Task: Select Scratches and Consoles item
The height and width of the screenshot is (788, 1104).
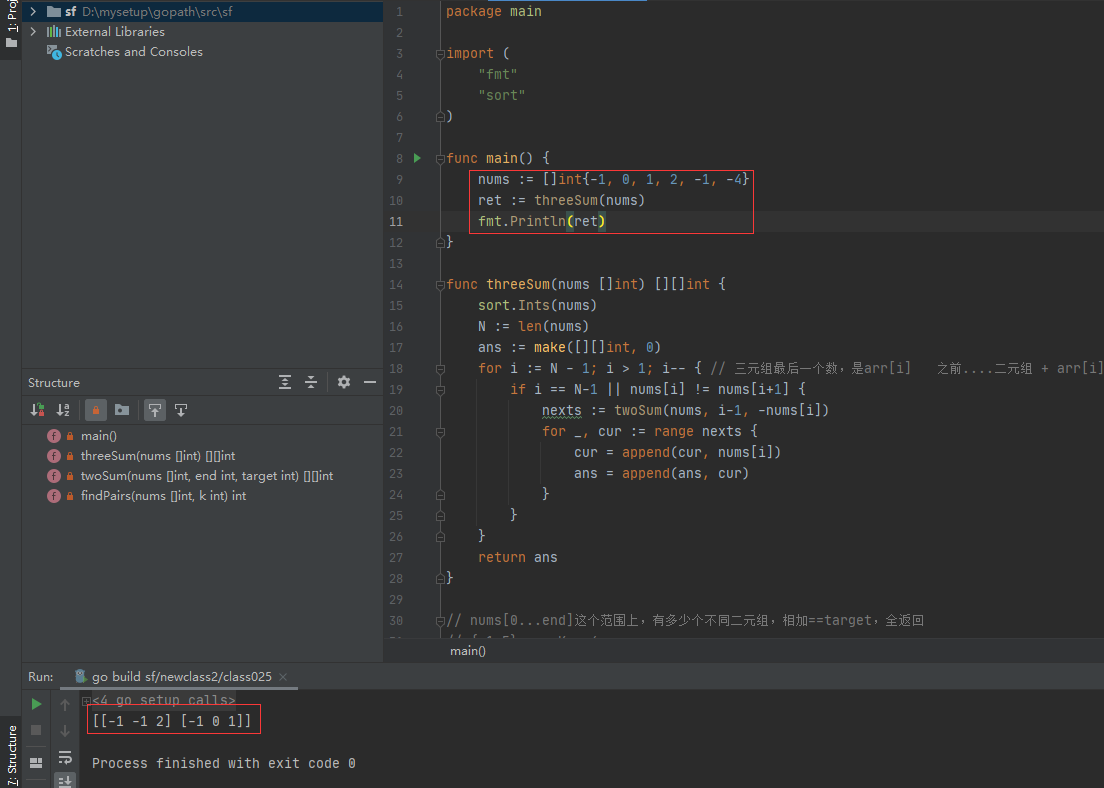Action: point(134,51)
